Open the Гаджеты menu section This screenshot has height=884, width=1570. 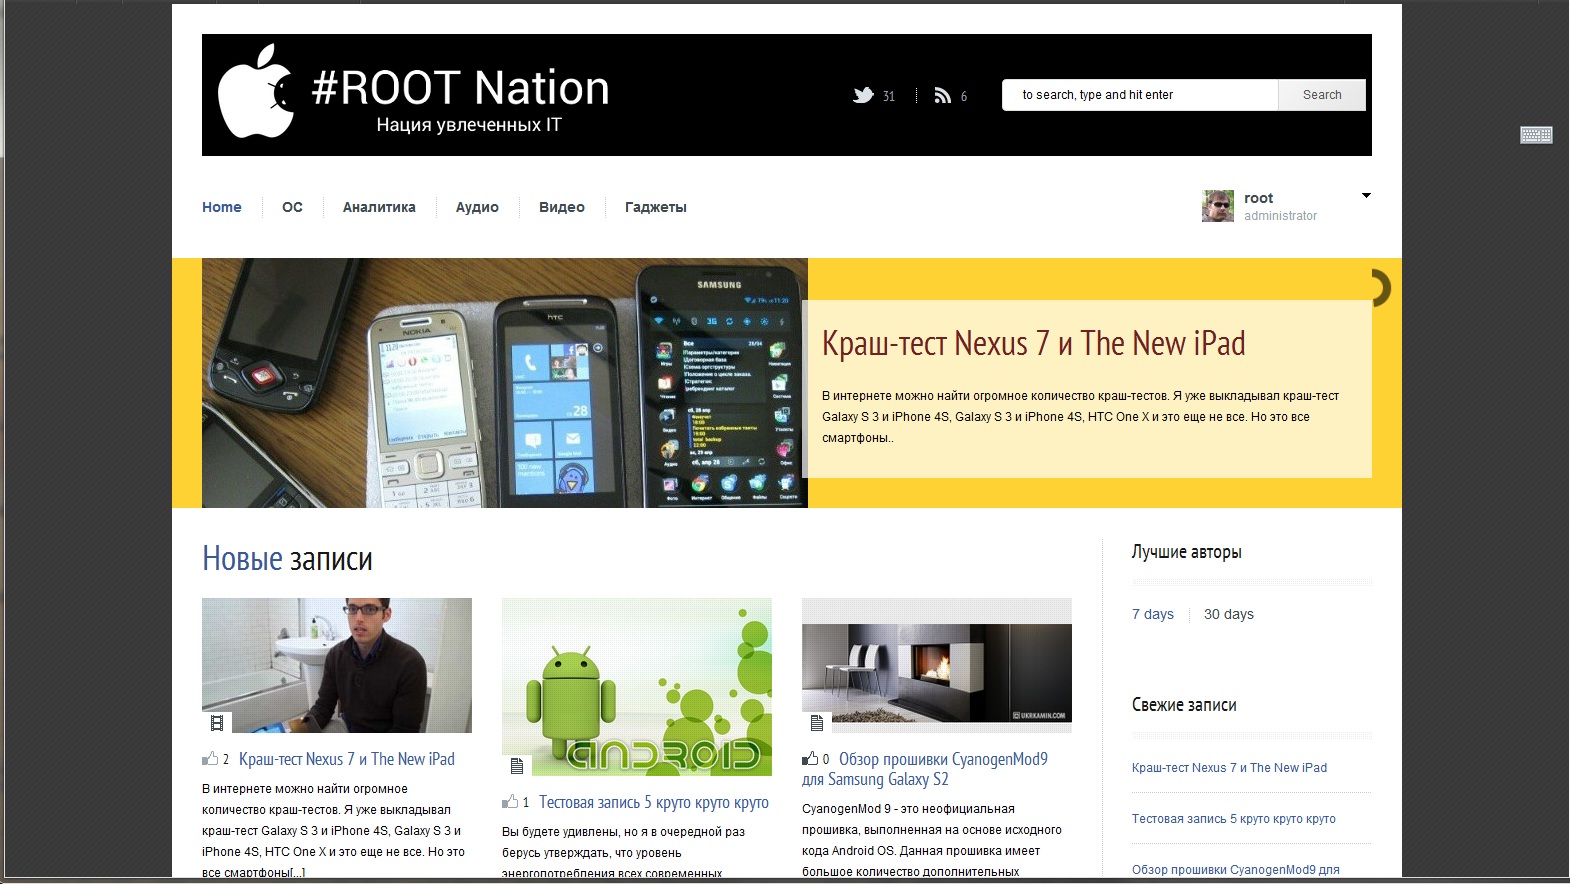[x=656, y=207]
